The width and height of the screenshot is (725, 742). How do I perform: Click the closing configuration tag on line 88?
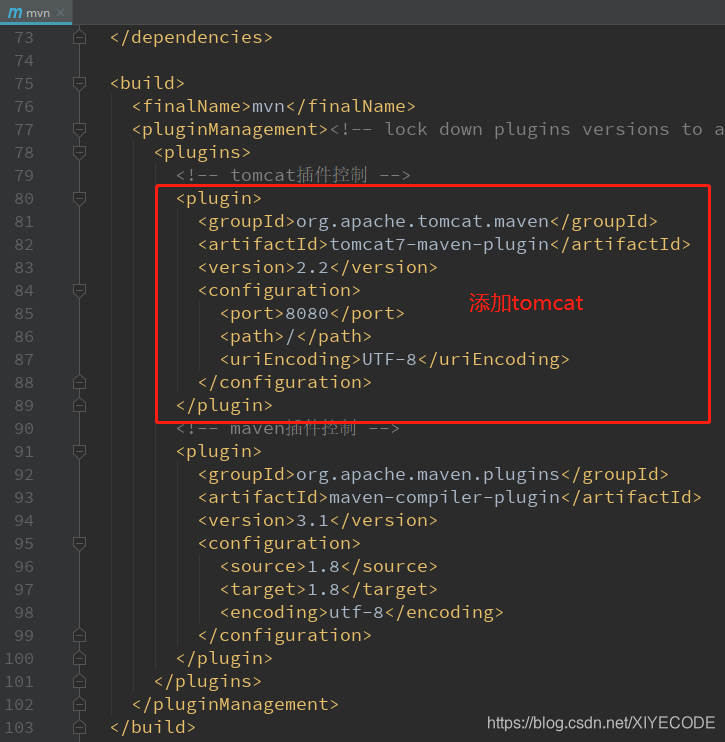click(285, 382)
